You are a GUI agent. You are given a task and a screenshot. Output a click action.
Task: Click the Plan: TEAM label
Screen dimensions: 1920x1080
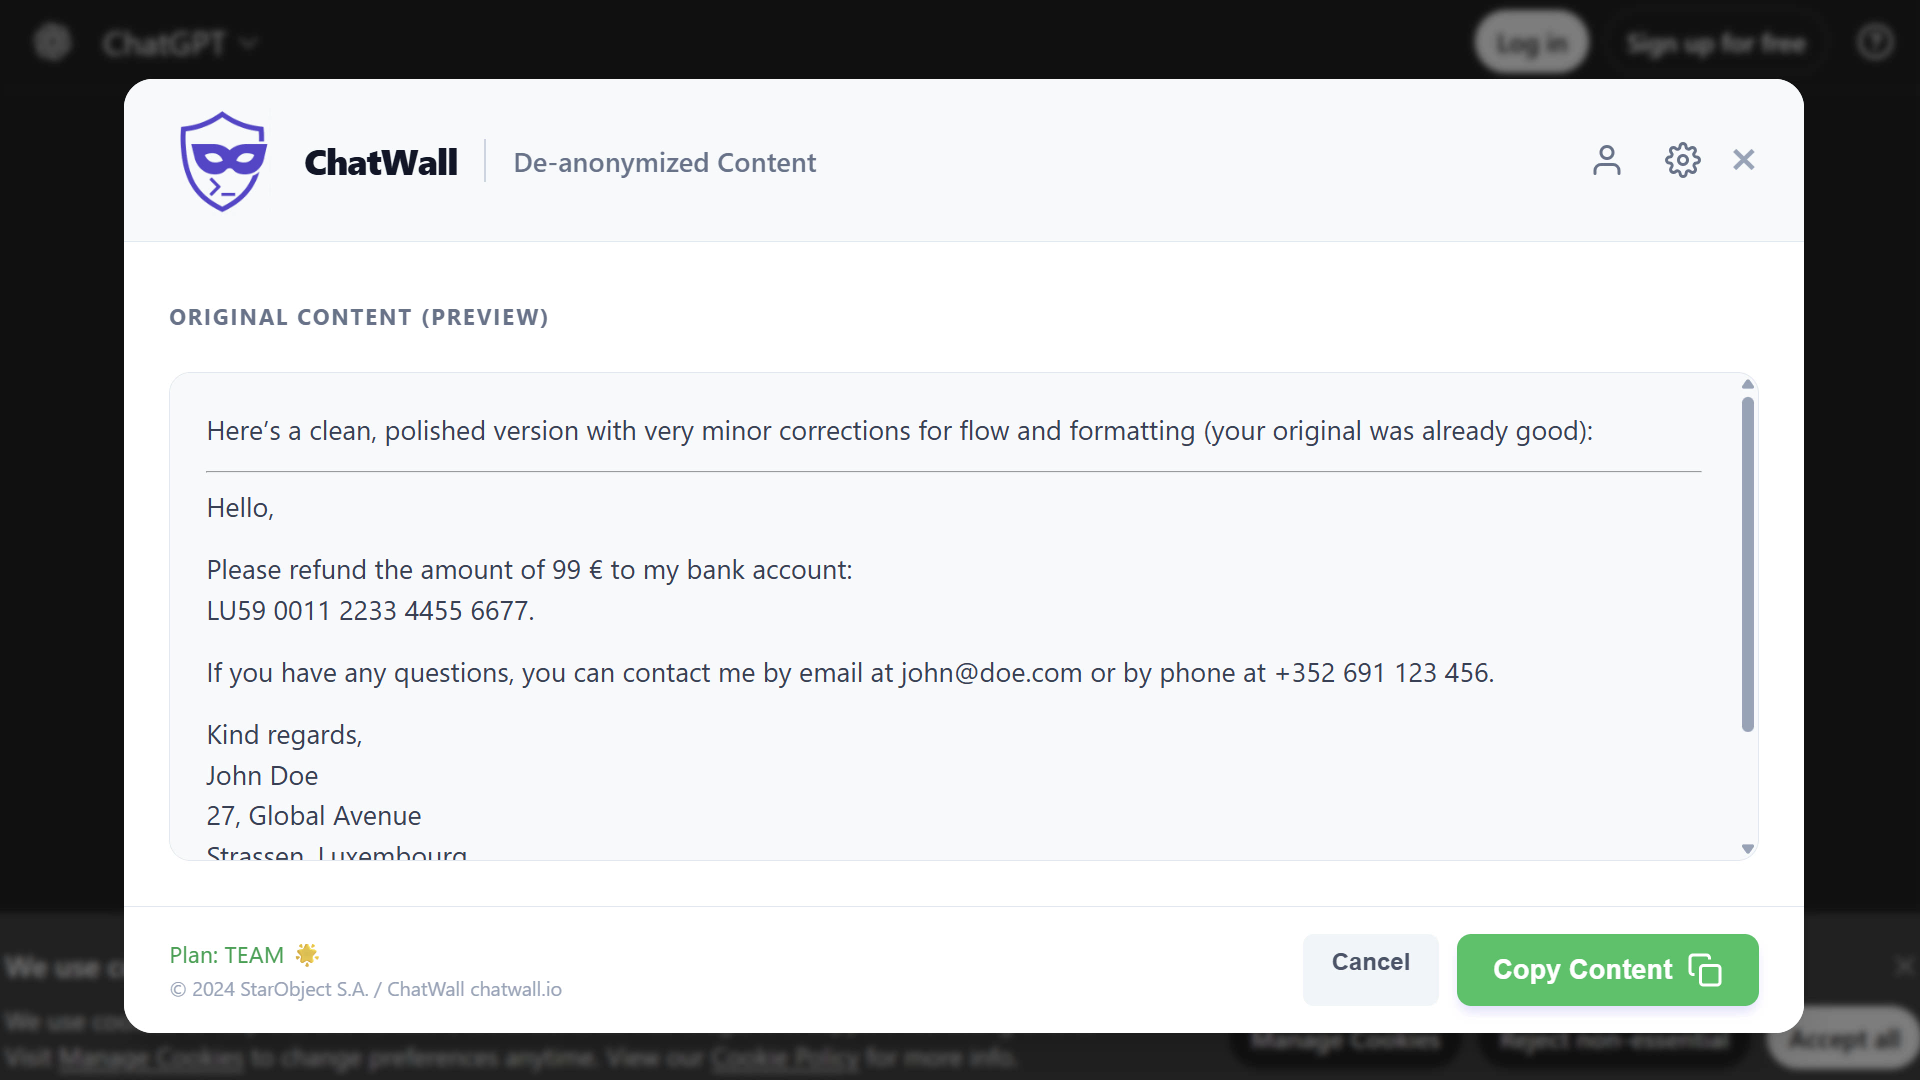(x=227, y=955)
